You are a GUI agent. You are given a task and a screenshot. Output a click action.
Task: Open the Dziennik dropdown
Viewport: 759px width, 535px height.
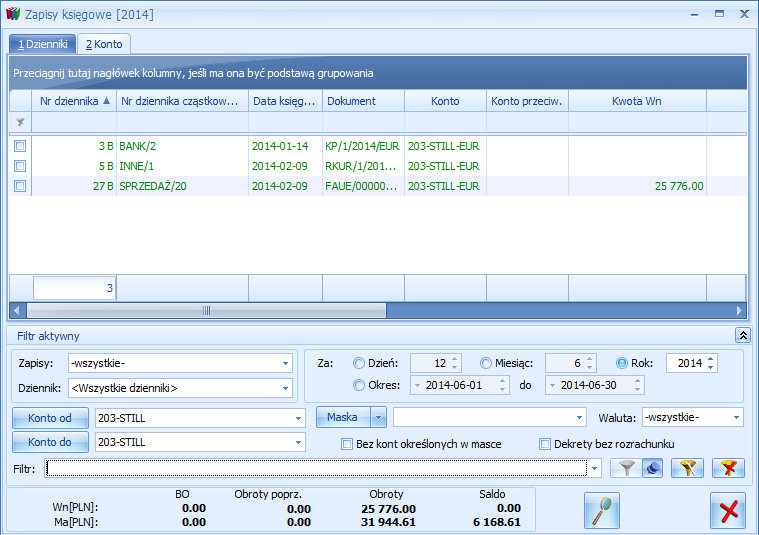click(x=285, y=388)
